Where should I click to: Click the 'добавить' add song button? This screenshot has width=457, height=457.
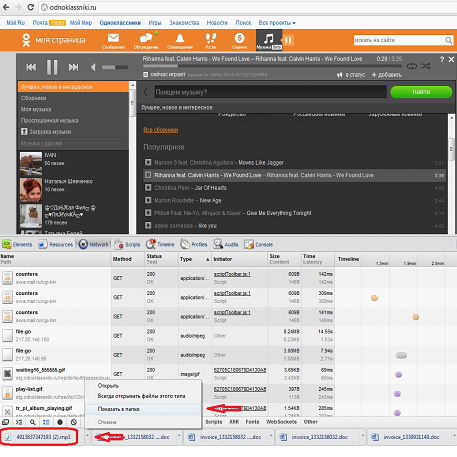pyautogui.click(x=387, y=75)
